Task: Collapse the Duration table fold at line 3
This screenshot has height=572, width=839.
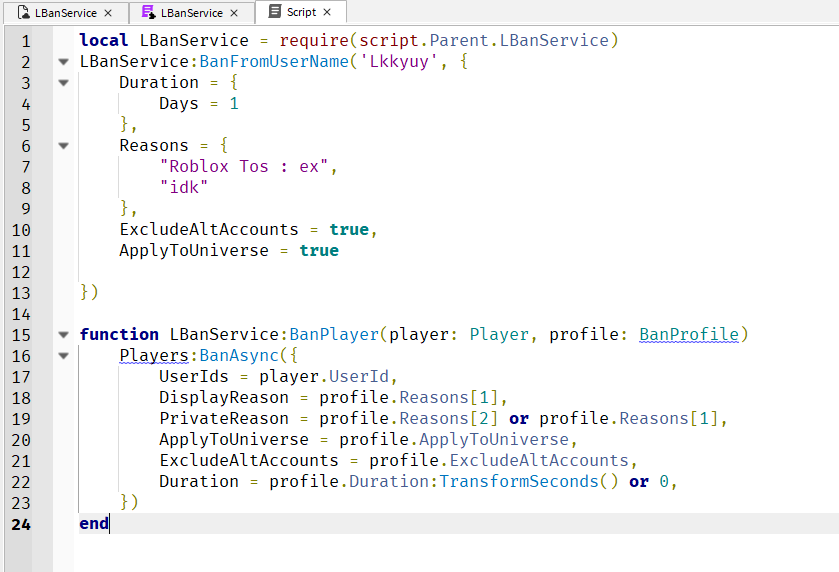Action: (x=64, y=83)
